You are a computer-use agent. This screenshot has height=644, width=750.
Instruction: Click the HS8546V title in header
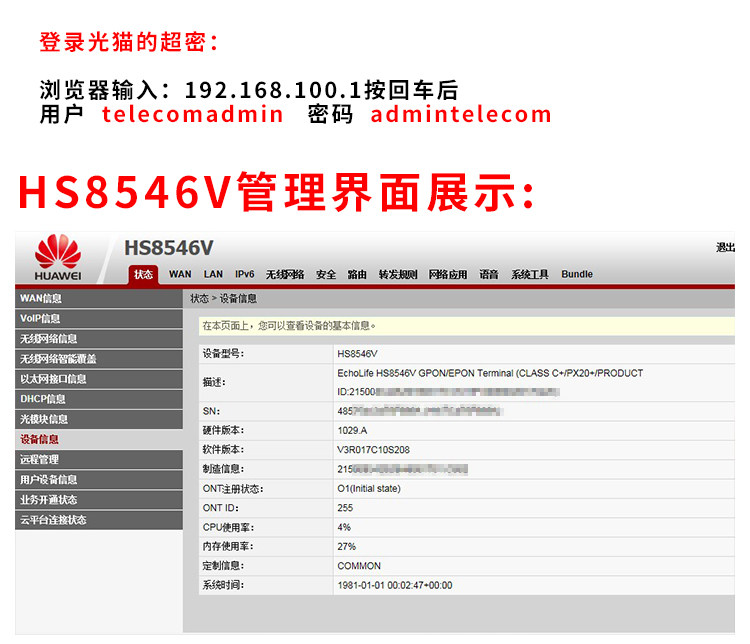pos(169,248)
